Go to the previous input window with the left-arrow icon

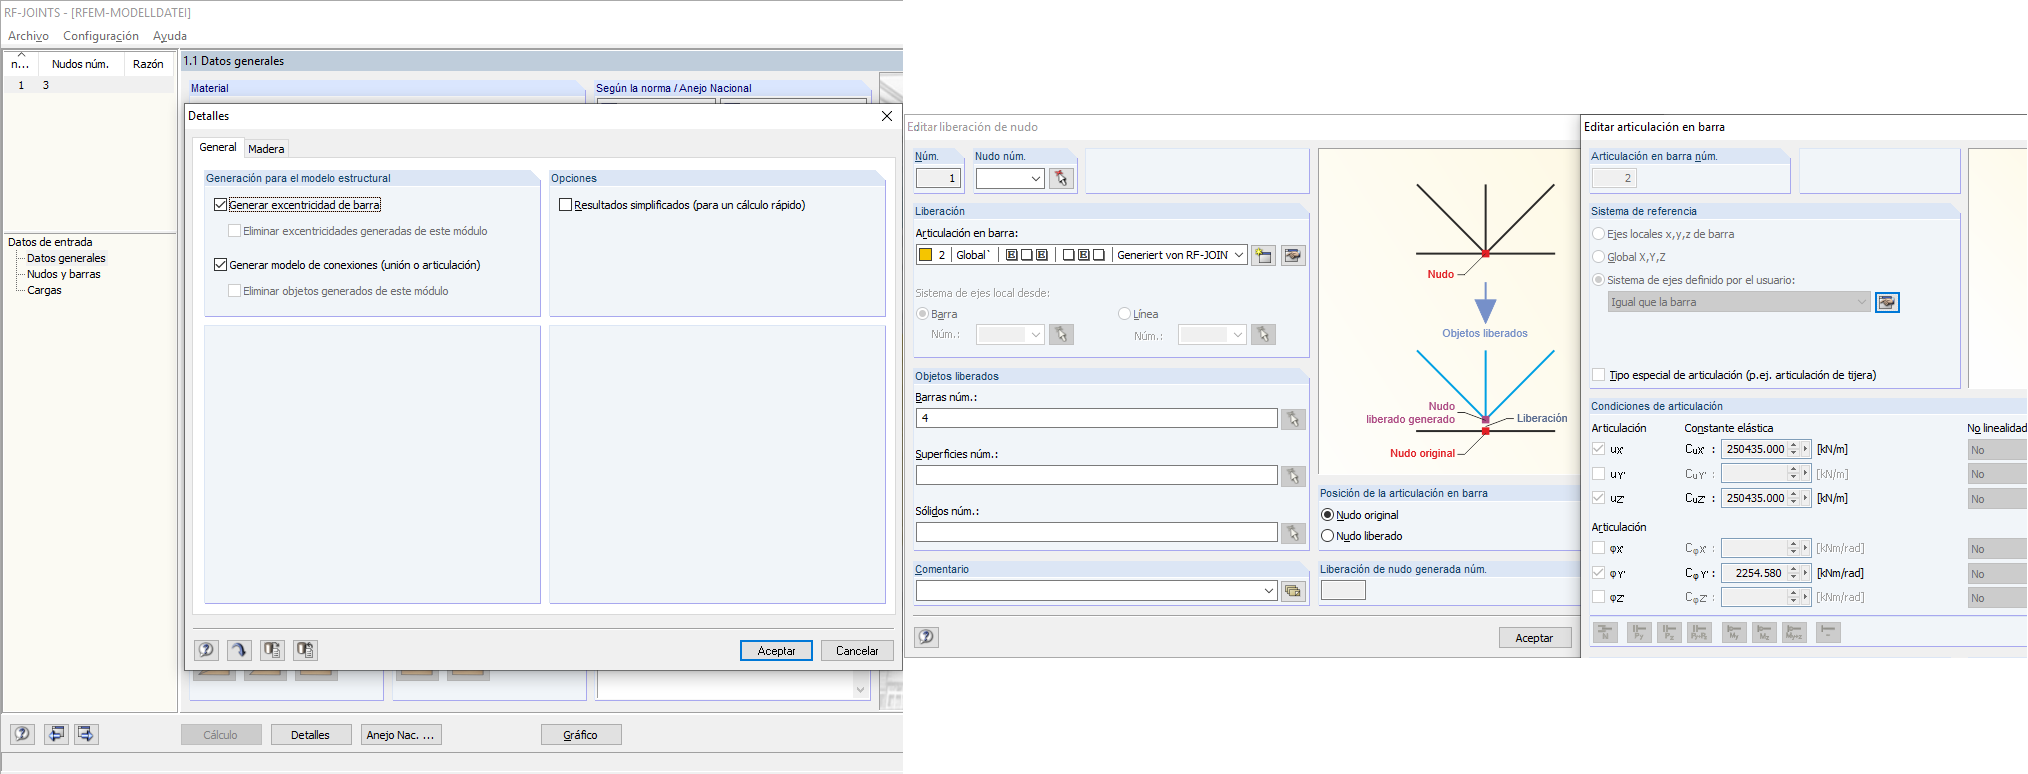[x=56, y=734]
